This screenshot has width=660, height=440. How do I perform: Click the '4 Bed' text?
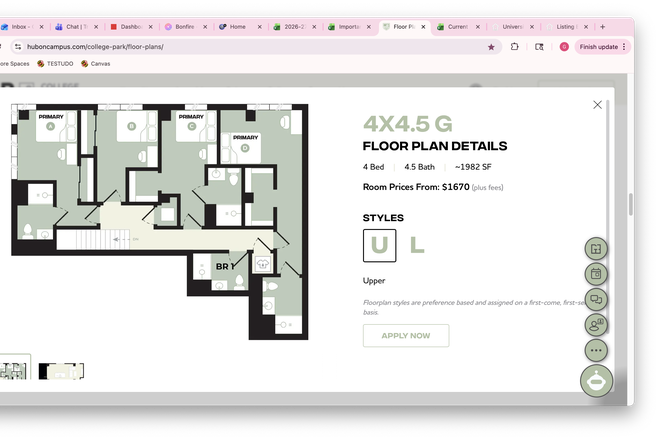(373, 167)
